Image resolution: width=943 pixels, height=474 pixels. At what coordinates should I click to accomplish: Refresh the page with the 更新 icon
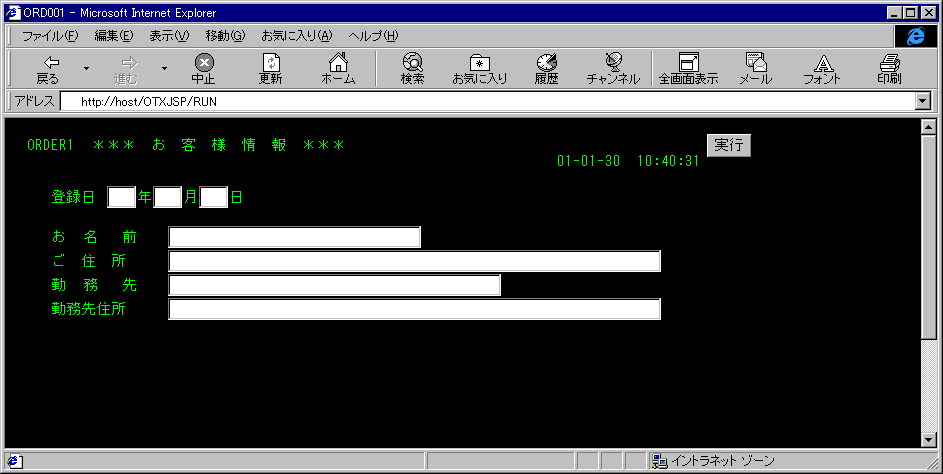tap(271, 69)
